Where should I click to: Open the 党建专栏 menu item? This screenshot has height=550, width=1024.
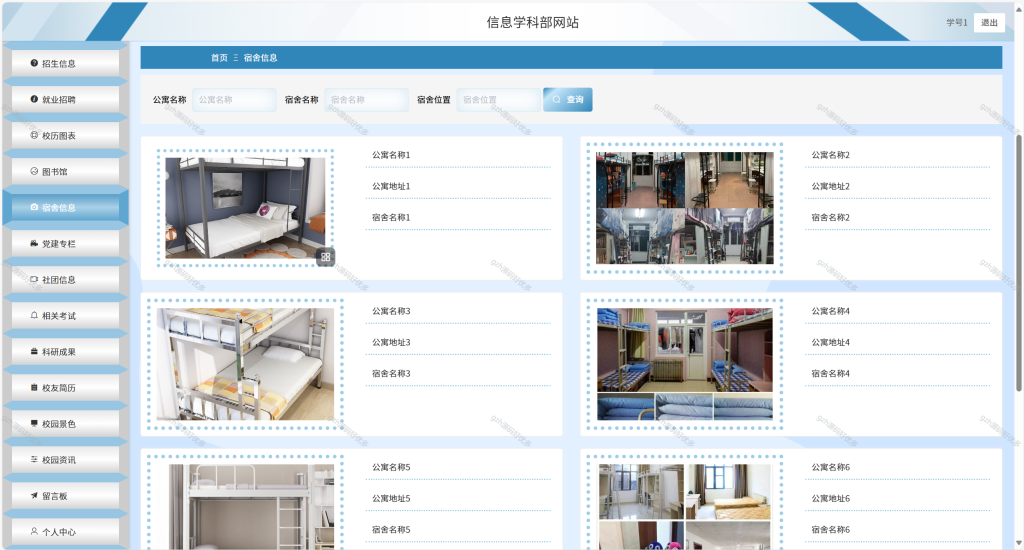pos(65,243)
